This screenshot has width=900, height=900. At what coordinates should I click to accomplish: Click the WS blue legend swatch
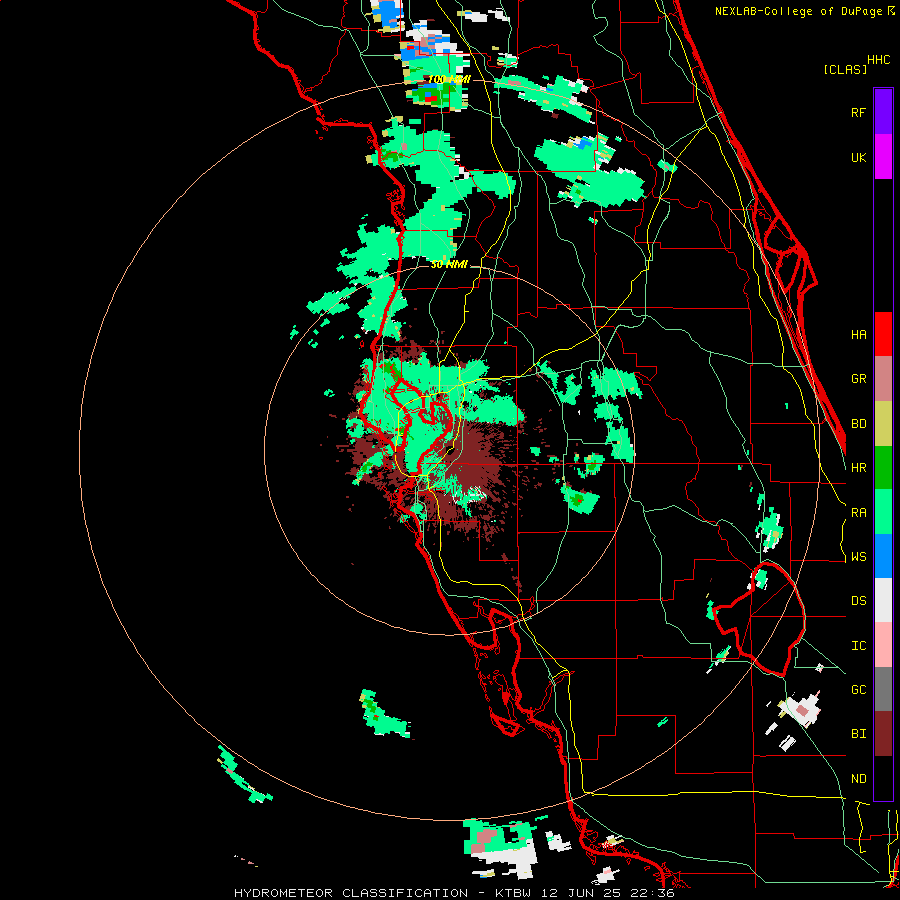[x=883, y=556]
